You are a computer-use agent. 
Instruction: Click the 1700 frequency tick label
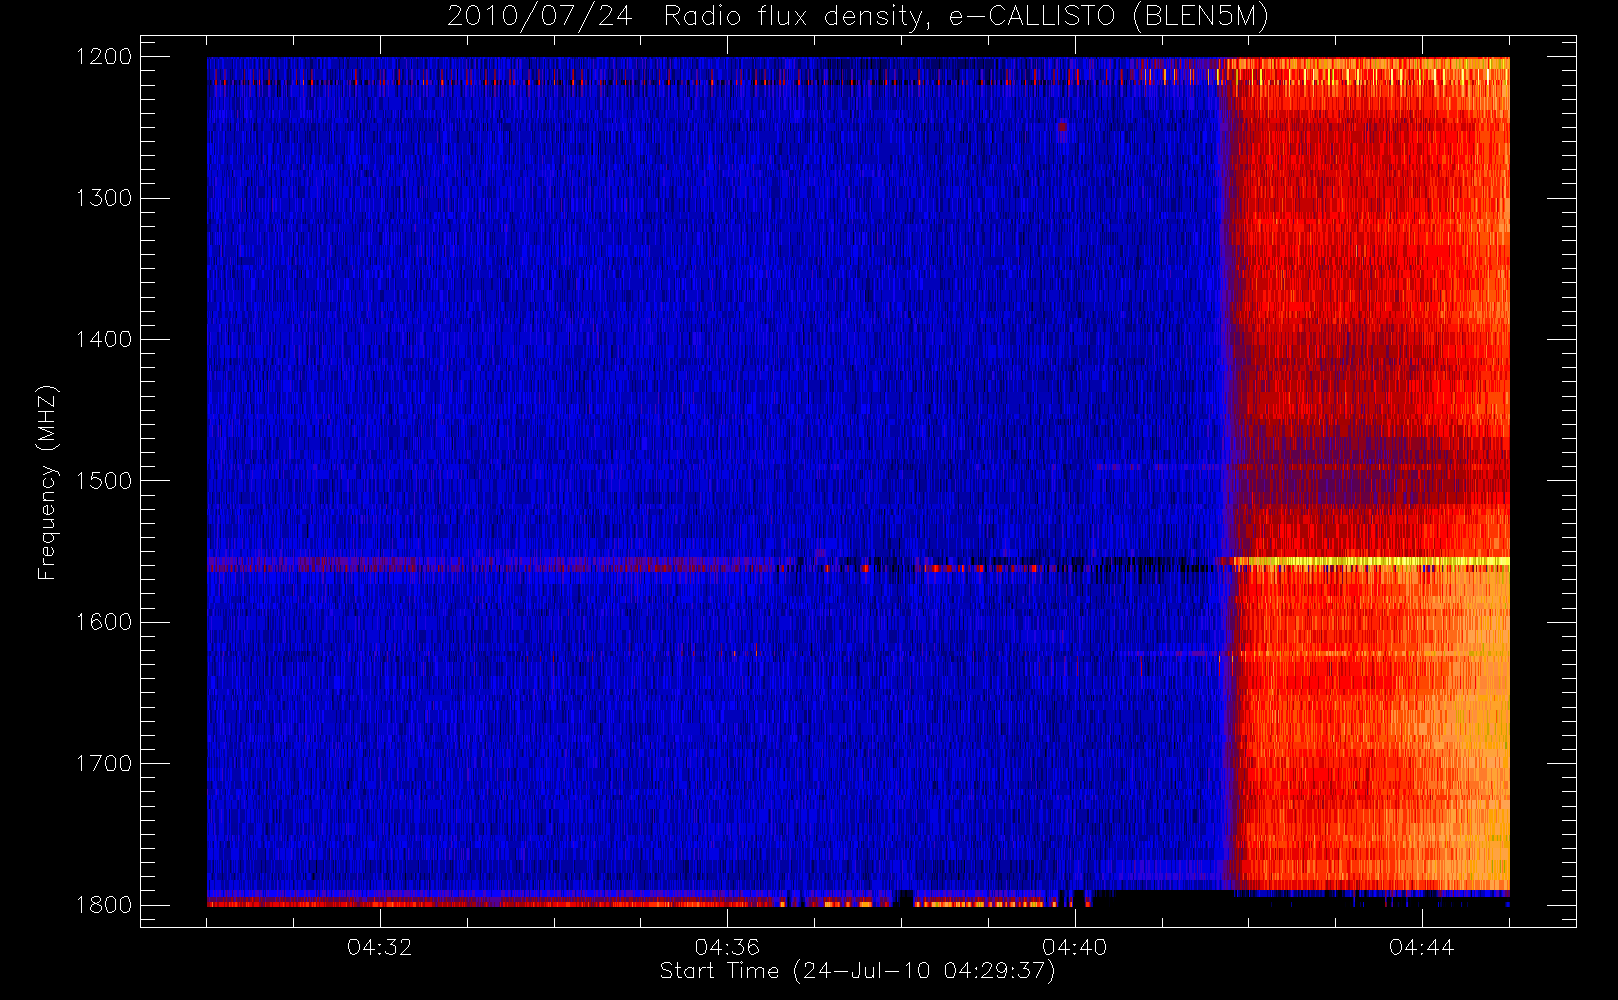coord(104,764)
